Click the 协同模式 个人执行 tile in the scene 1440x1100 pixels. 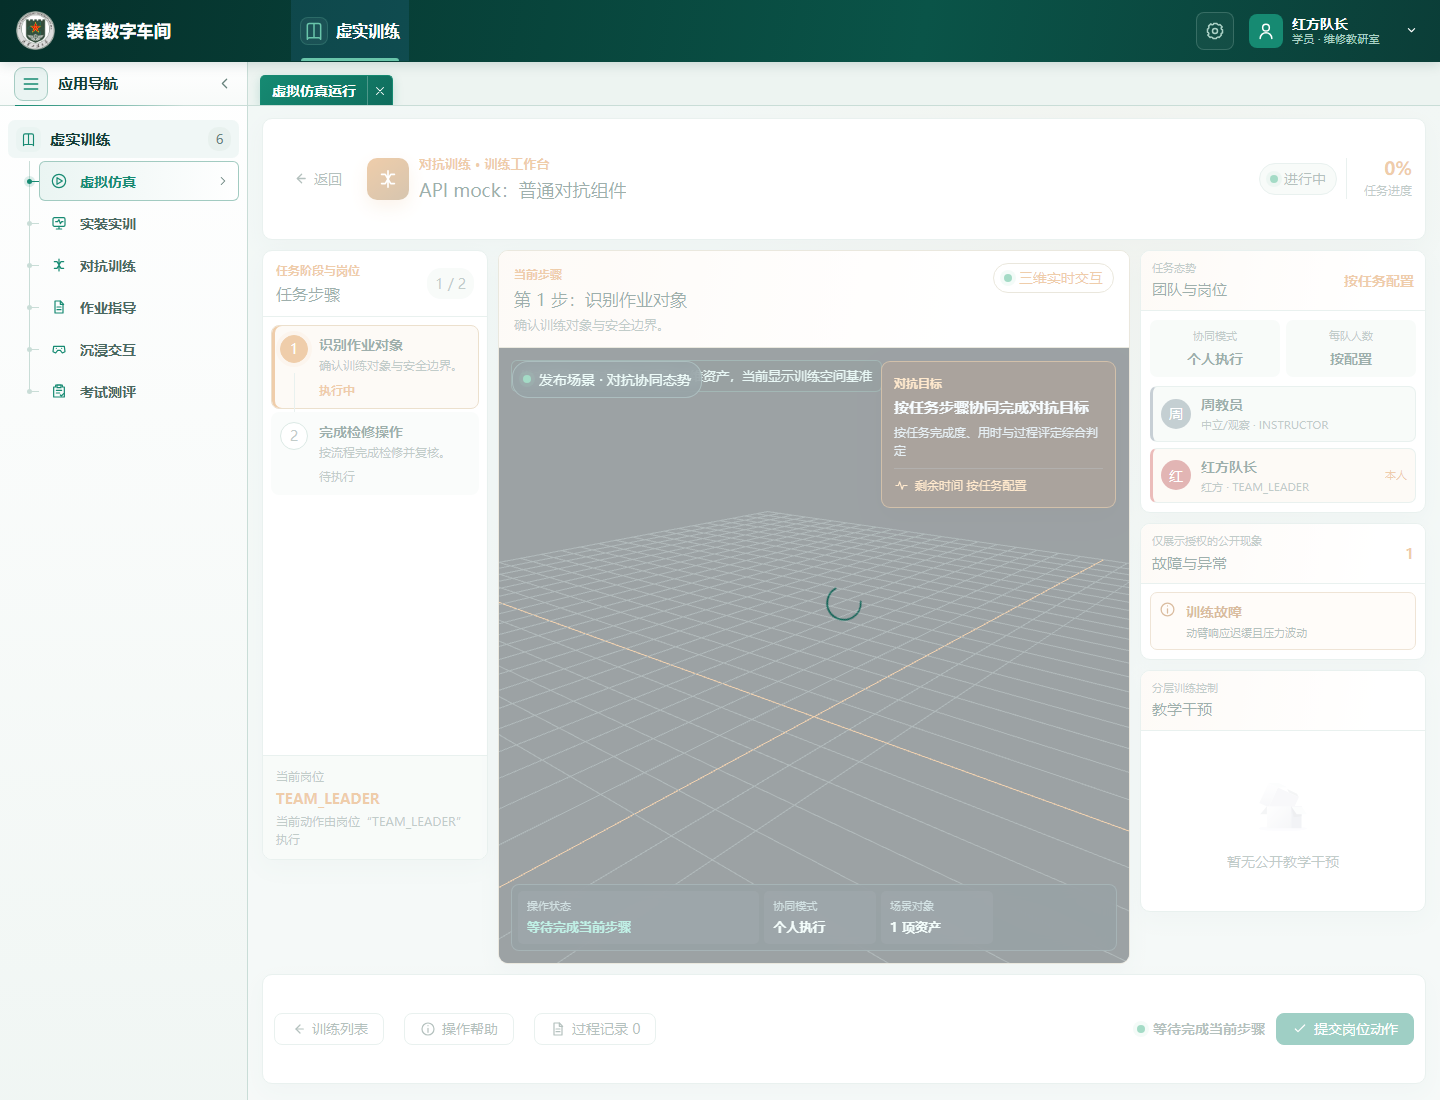pyautogui.click(x=818, y=917)
